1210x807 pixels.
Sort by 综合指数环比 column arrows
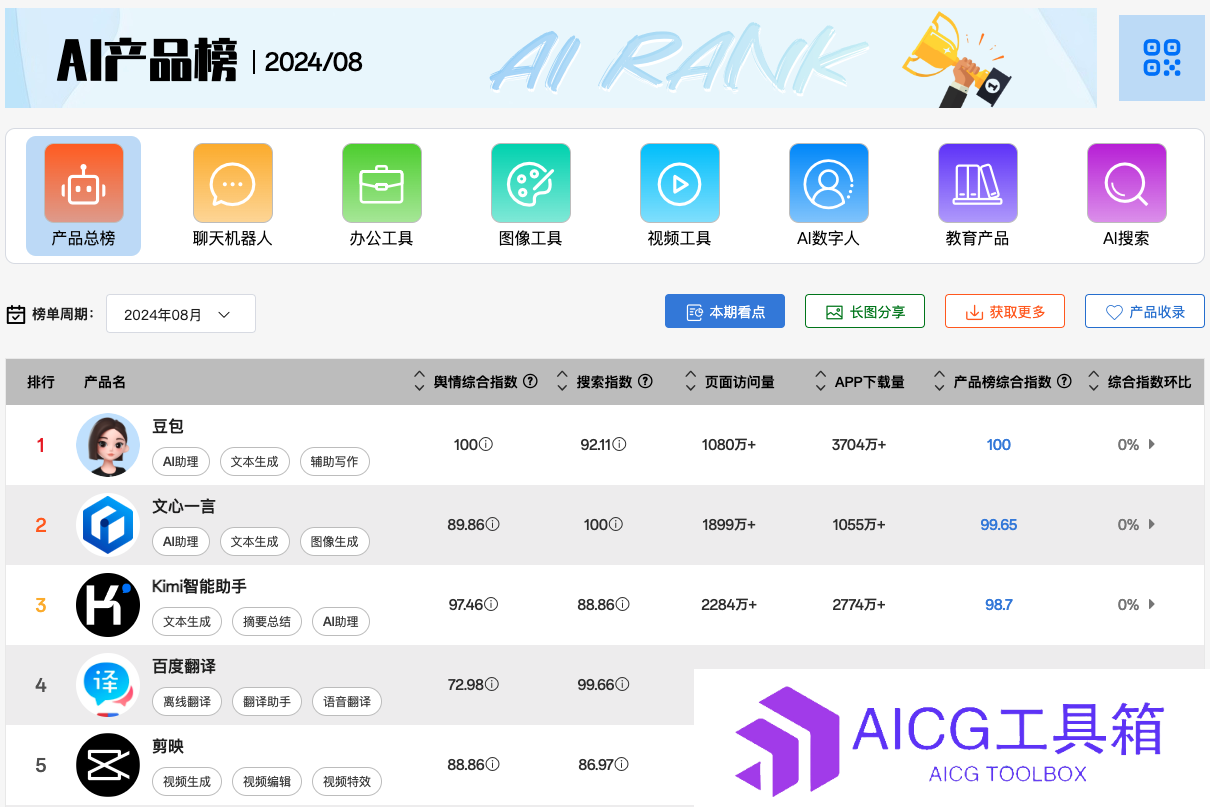click(x=1094, y=381)
